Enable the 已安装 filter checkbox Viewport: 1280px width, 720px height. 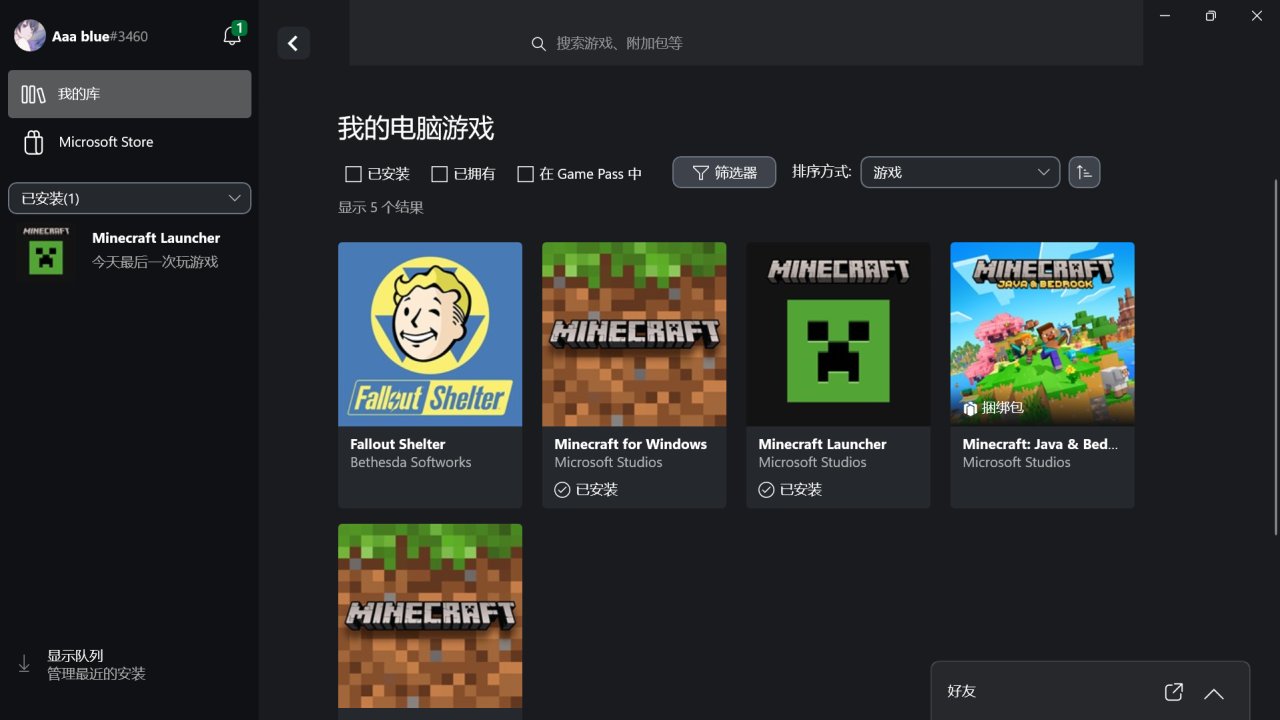click(x=353, y=174)
